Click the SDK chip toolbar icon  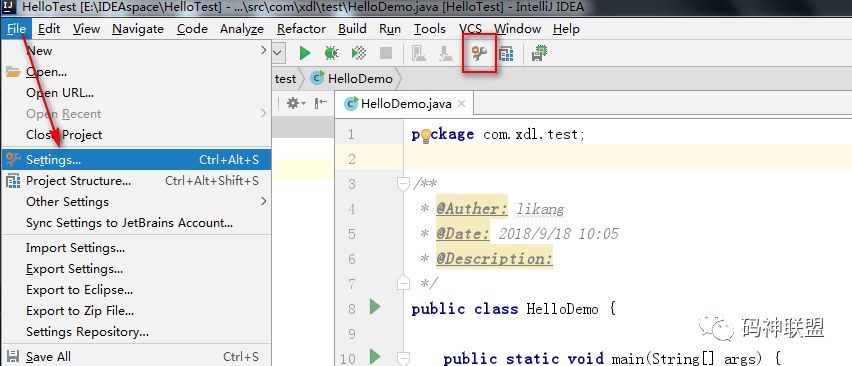coord(540,53)
